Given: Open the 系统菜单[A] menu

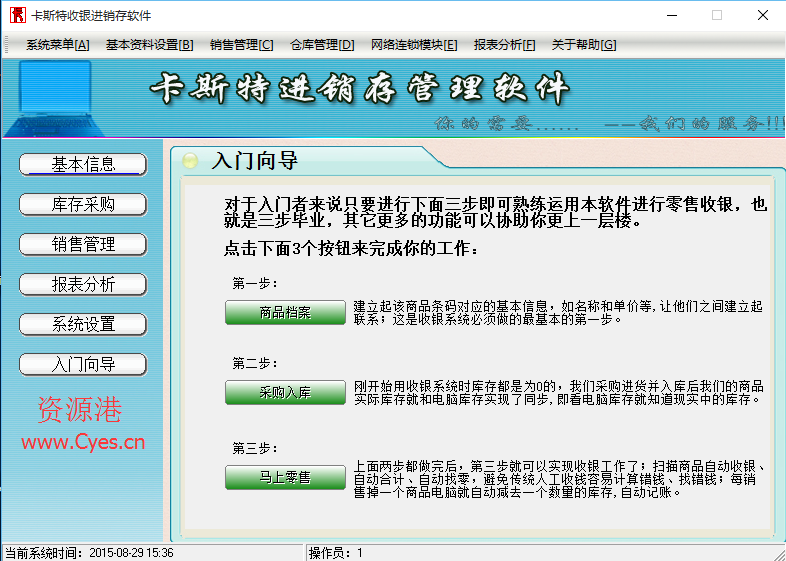Looking at the screenshot, I should (x=58, y=45).
